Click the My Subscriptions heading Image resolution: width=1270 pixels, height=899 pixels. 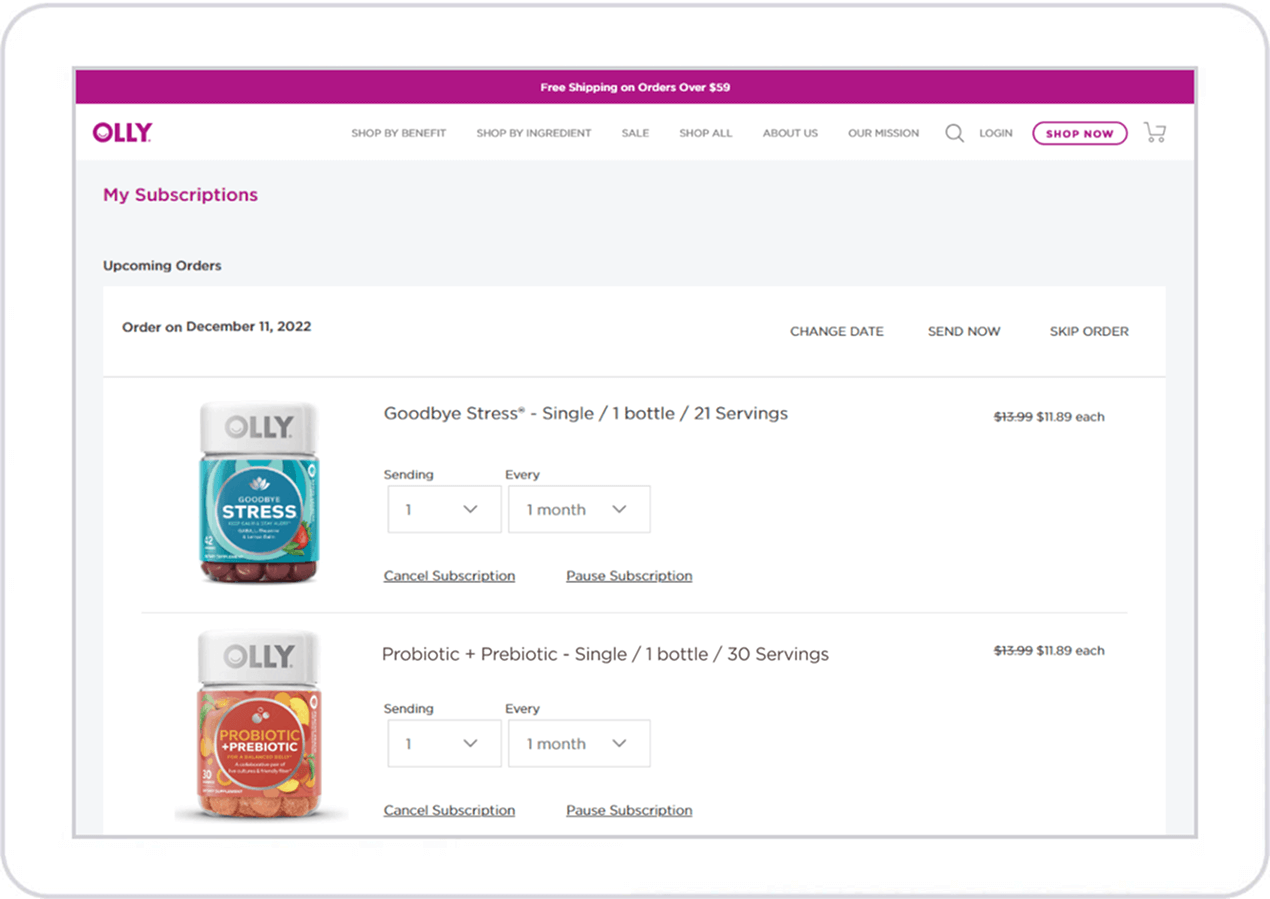point(180,195)
